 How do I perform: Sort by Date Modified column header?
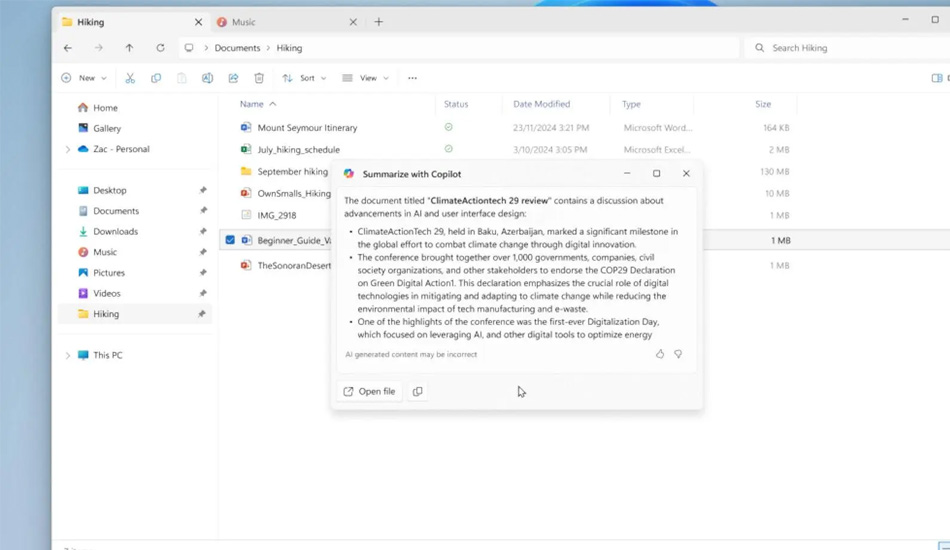click(542, 104)
